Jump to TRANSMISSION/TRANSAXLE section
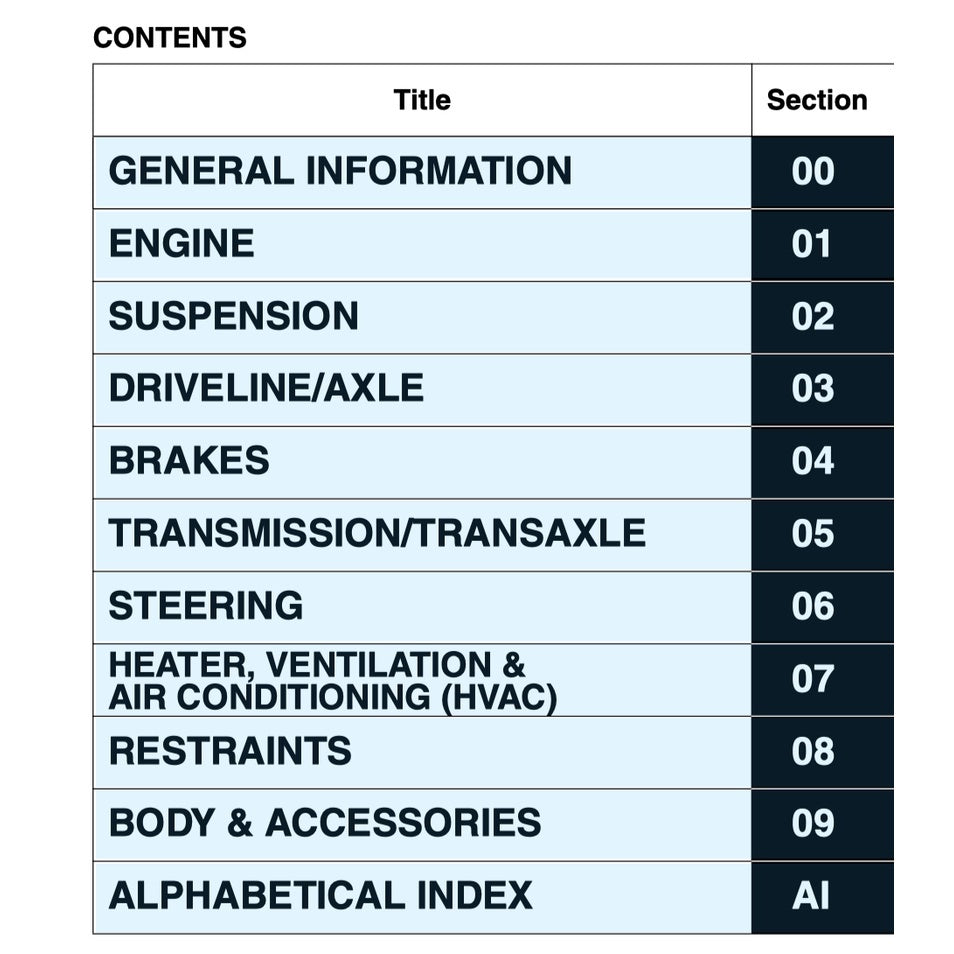This screenshot has height=954, width=954. [x=376, y=533]
